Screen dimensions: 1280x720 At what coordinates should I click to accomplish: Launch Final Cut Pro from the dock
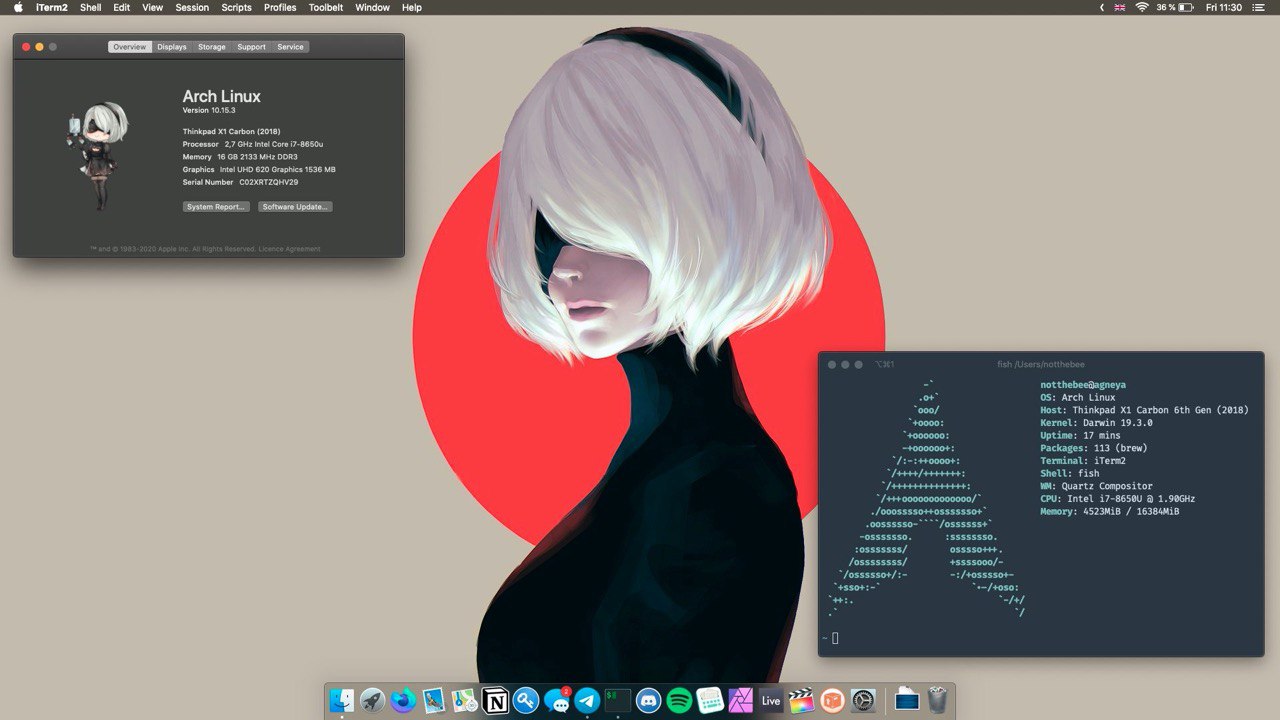[x=801, y=701]
